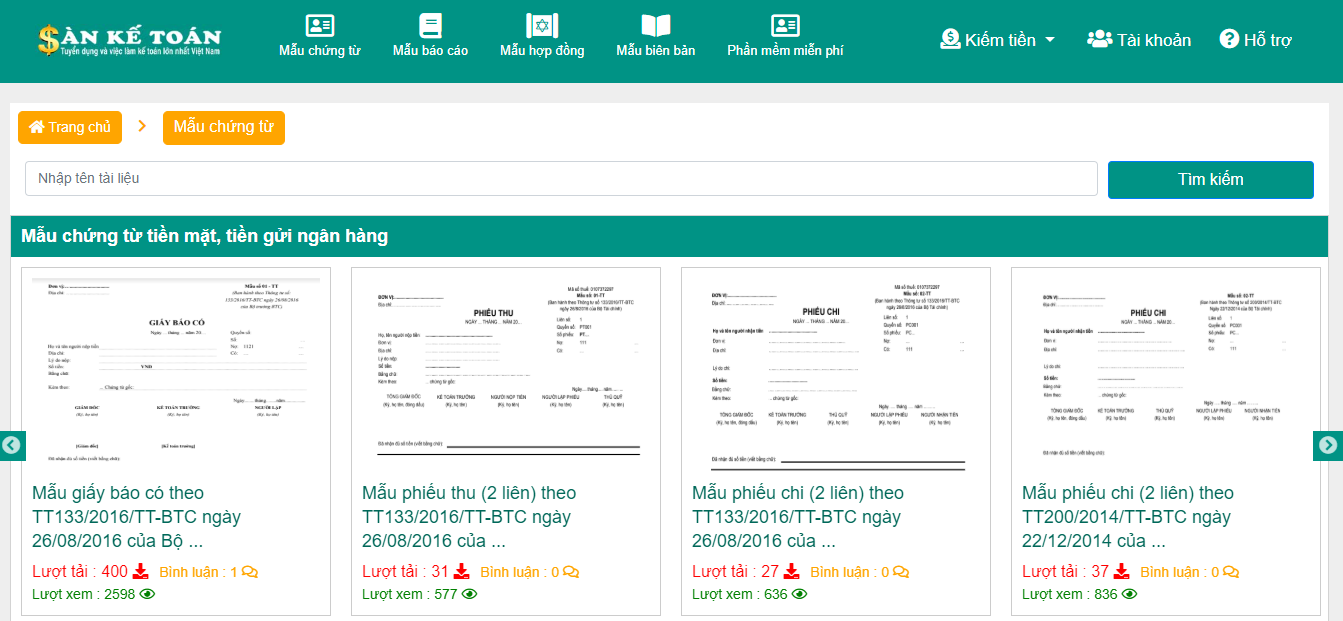Choose the Mẫu biên bản open-book icon
The height and width of the screenshot is (621, 1343).
point(656,26)
